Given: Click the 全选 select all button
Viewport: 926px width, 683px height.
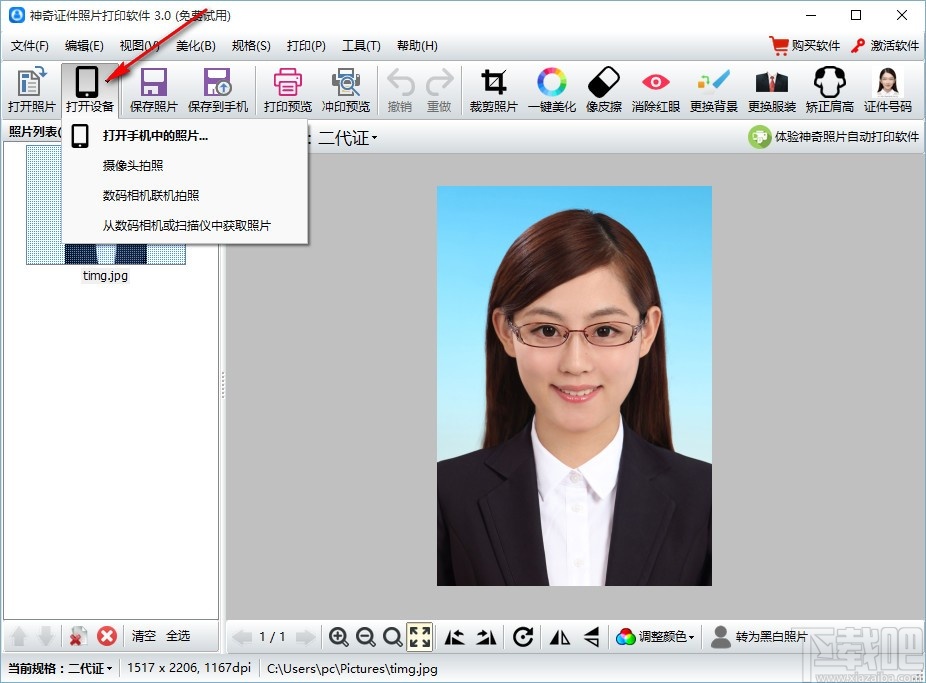Looking at the screenshot, I should (x=178, y=636).
